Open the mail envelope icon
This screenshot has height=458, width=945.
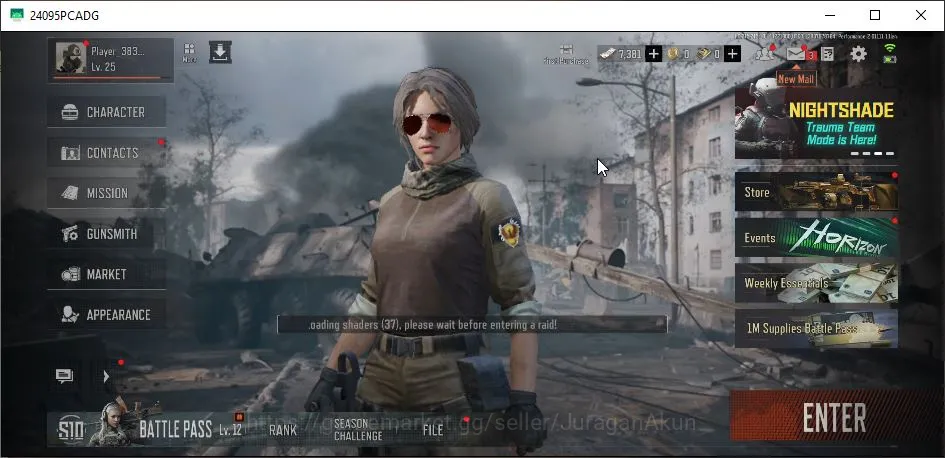pos(796,54)
